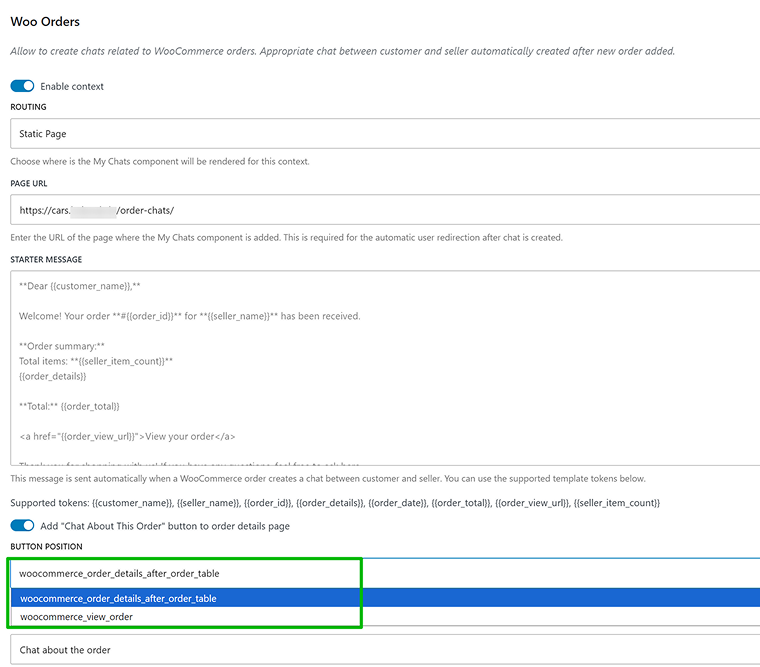Click the "Enable context" label text
The width and height of the screenshot is (760, 667).
[x=72, y=86]
